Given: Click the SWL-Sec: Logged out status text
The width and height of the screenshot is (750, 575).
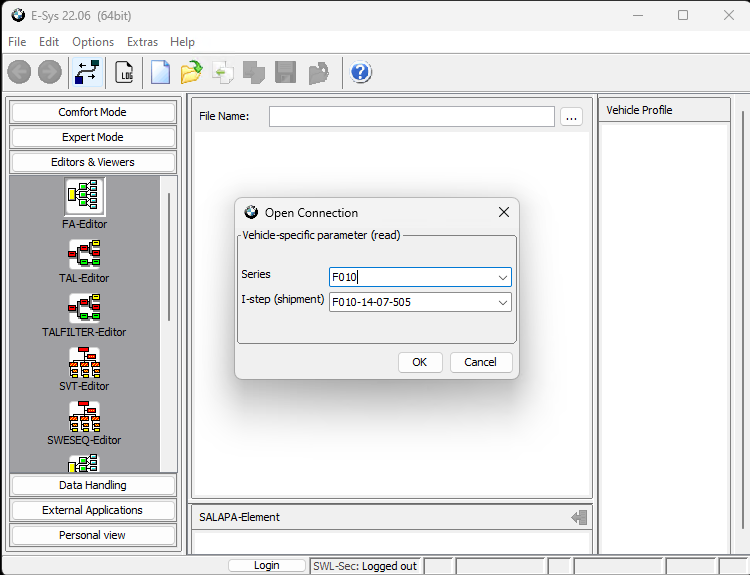Looking at the screenshot, I should [x=365, y=566].
